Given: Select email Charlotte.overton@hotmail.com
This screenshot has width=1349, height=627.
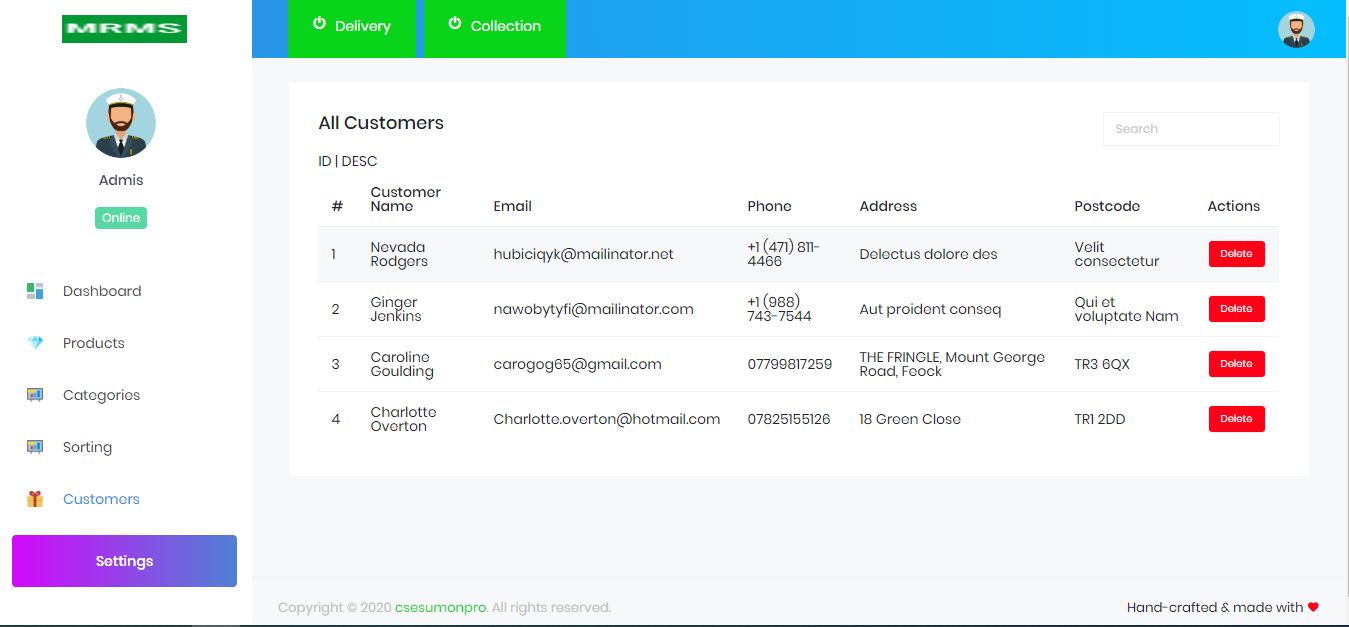Looking at the screenshot, I should coord(607,419).
